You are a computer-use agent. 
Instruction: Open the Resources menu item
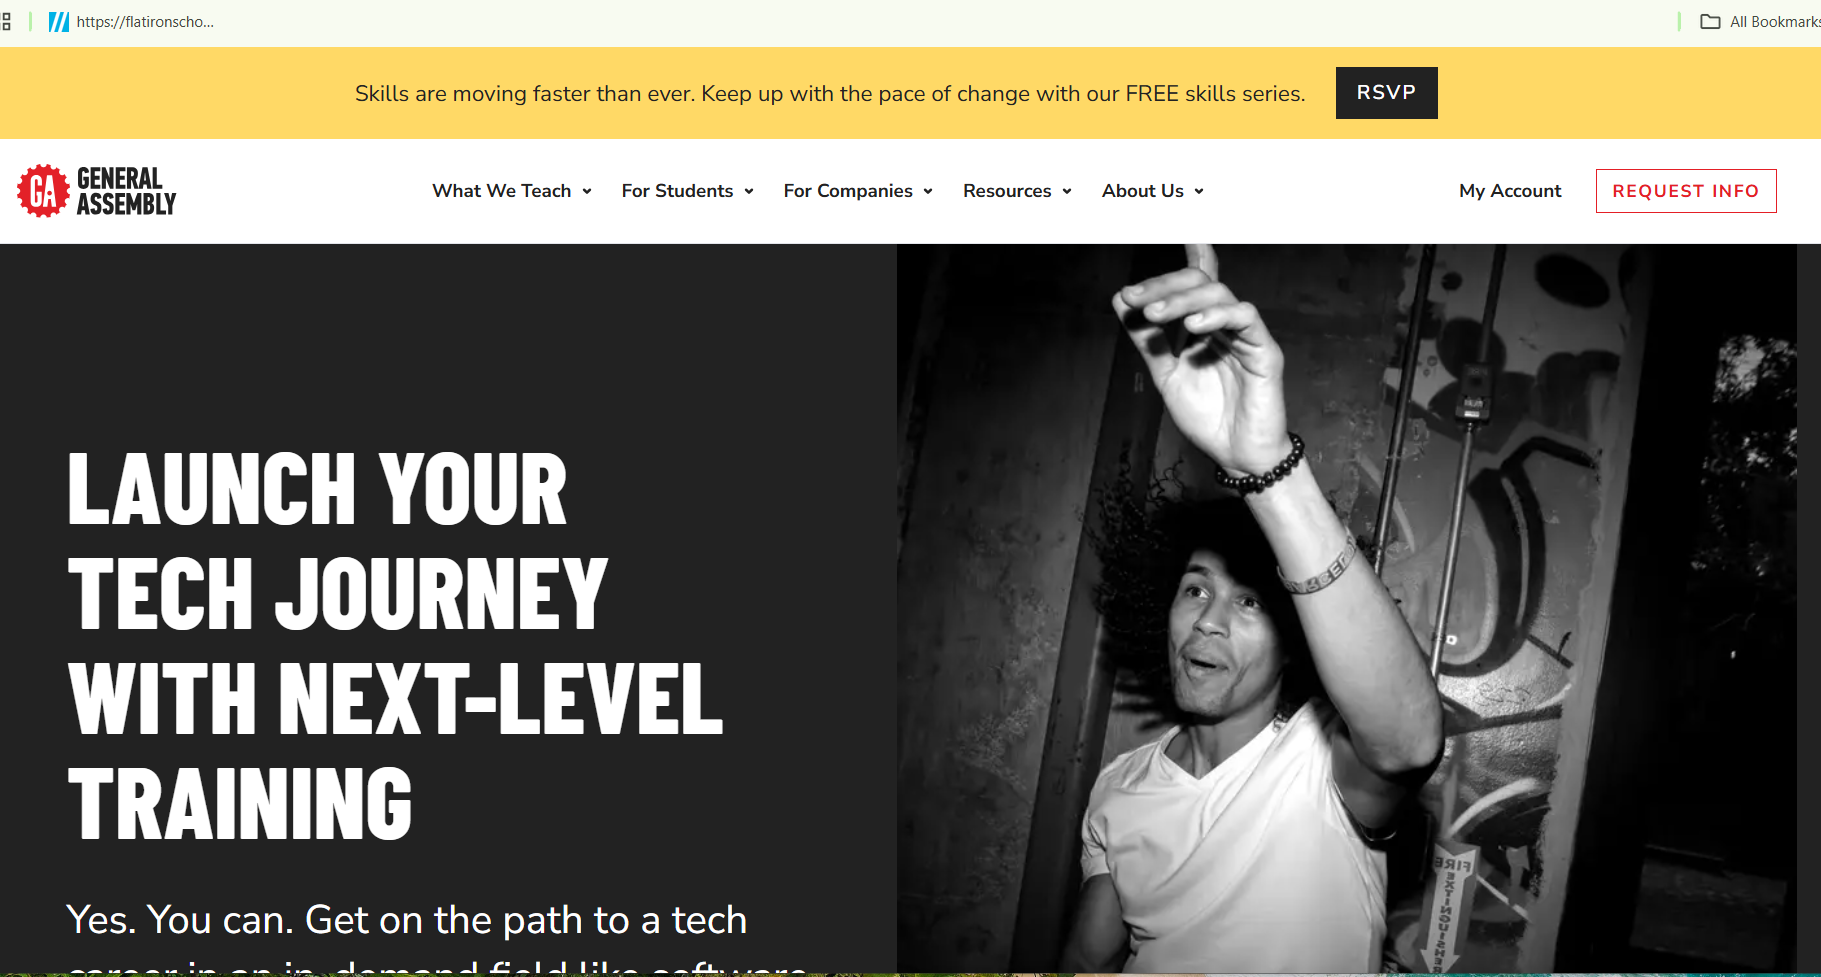[x=1007, y=191]
